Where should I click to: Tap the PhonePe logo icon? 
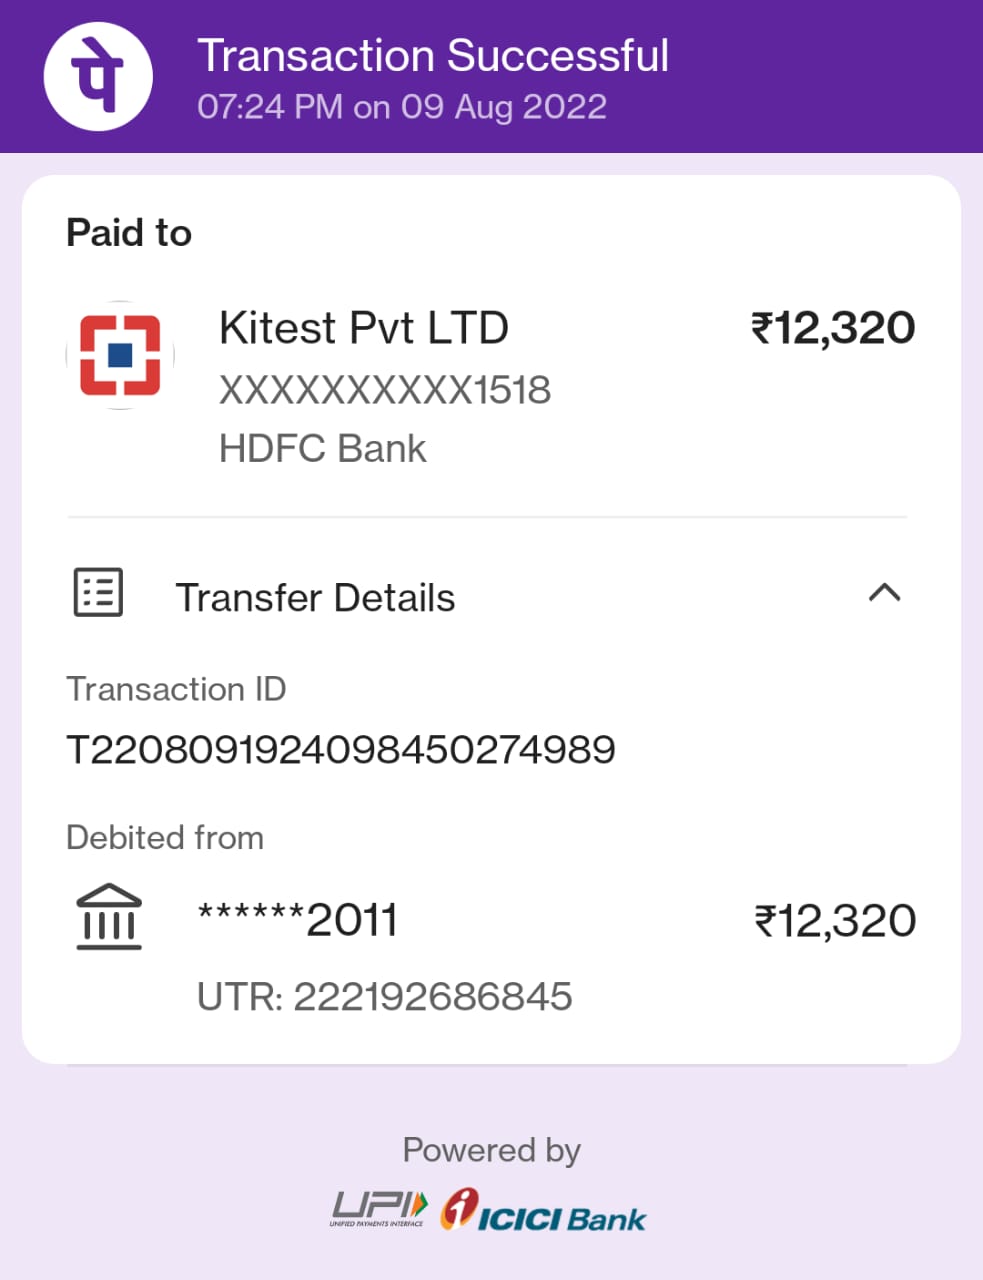(98, 77)
